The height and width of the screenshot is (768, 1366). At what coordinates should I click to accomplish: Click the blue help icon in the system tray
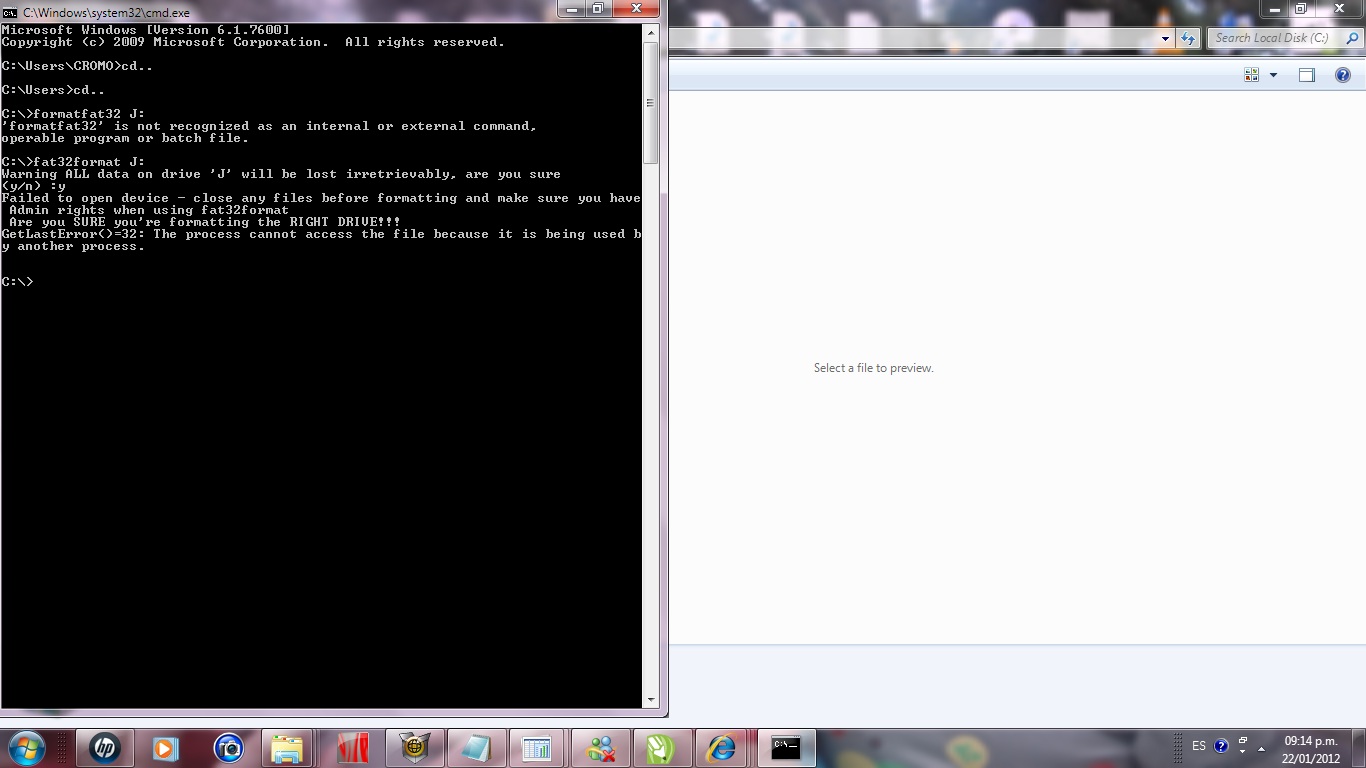1221,746
